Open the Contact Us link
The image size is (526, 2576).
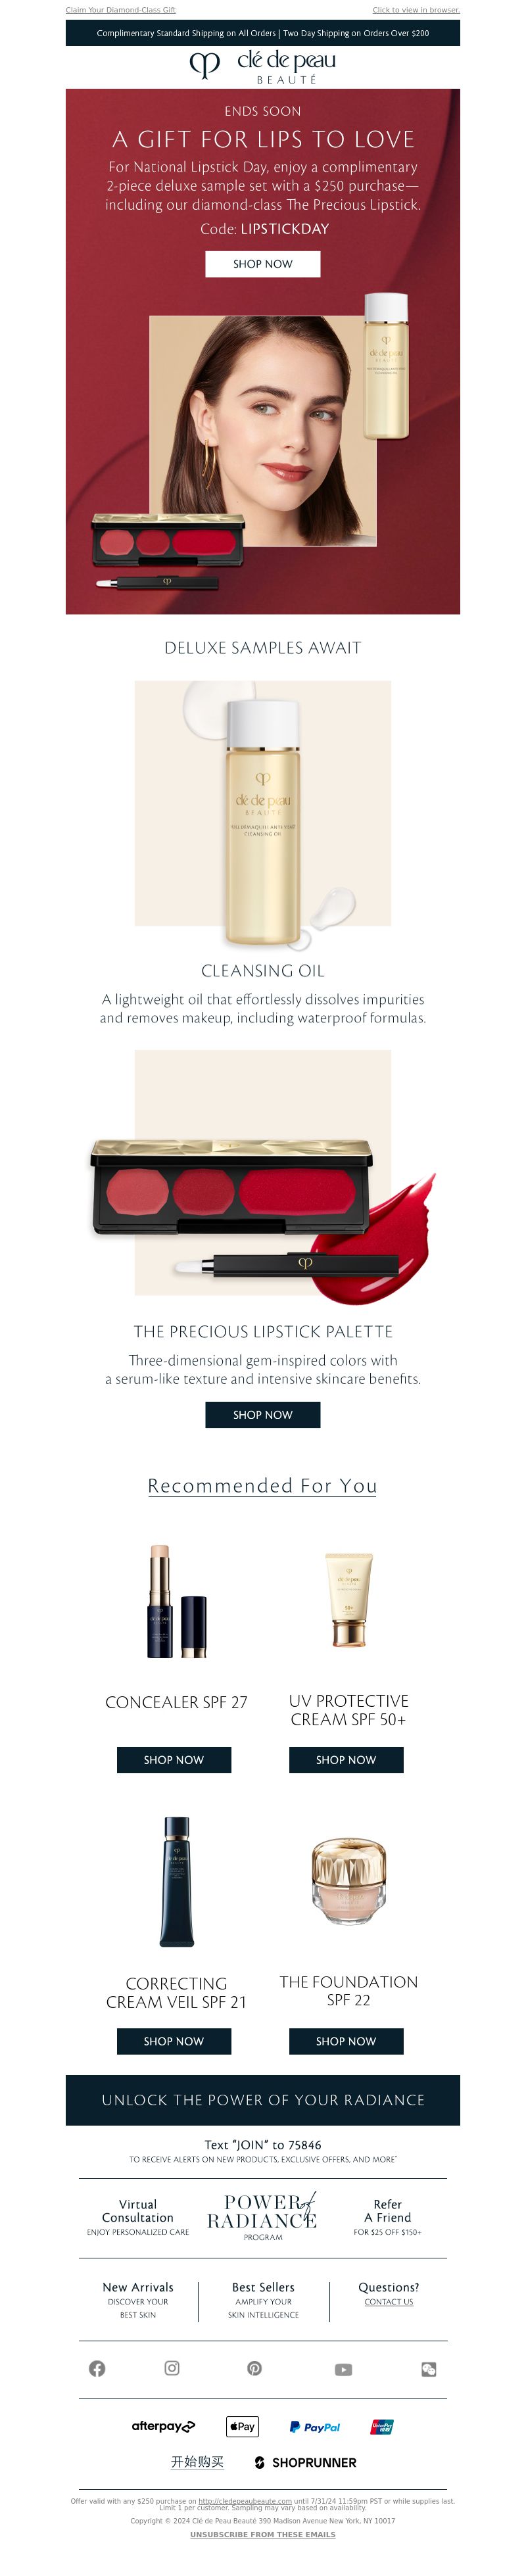click(x=389, y=2301)
